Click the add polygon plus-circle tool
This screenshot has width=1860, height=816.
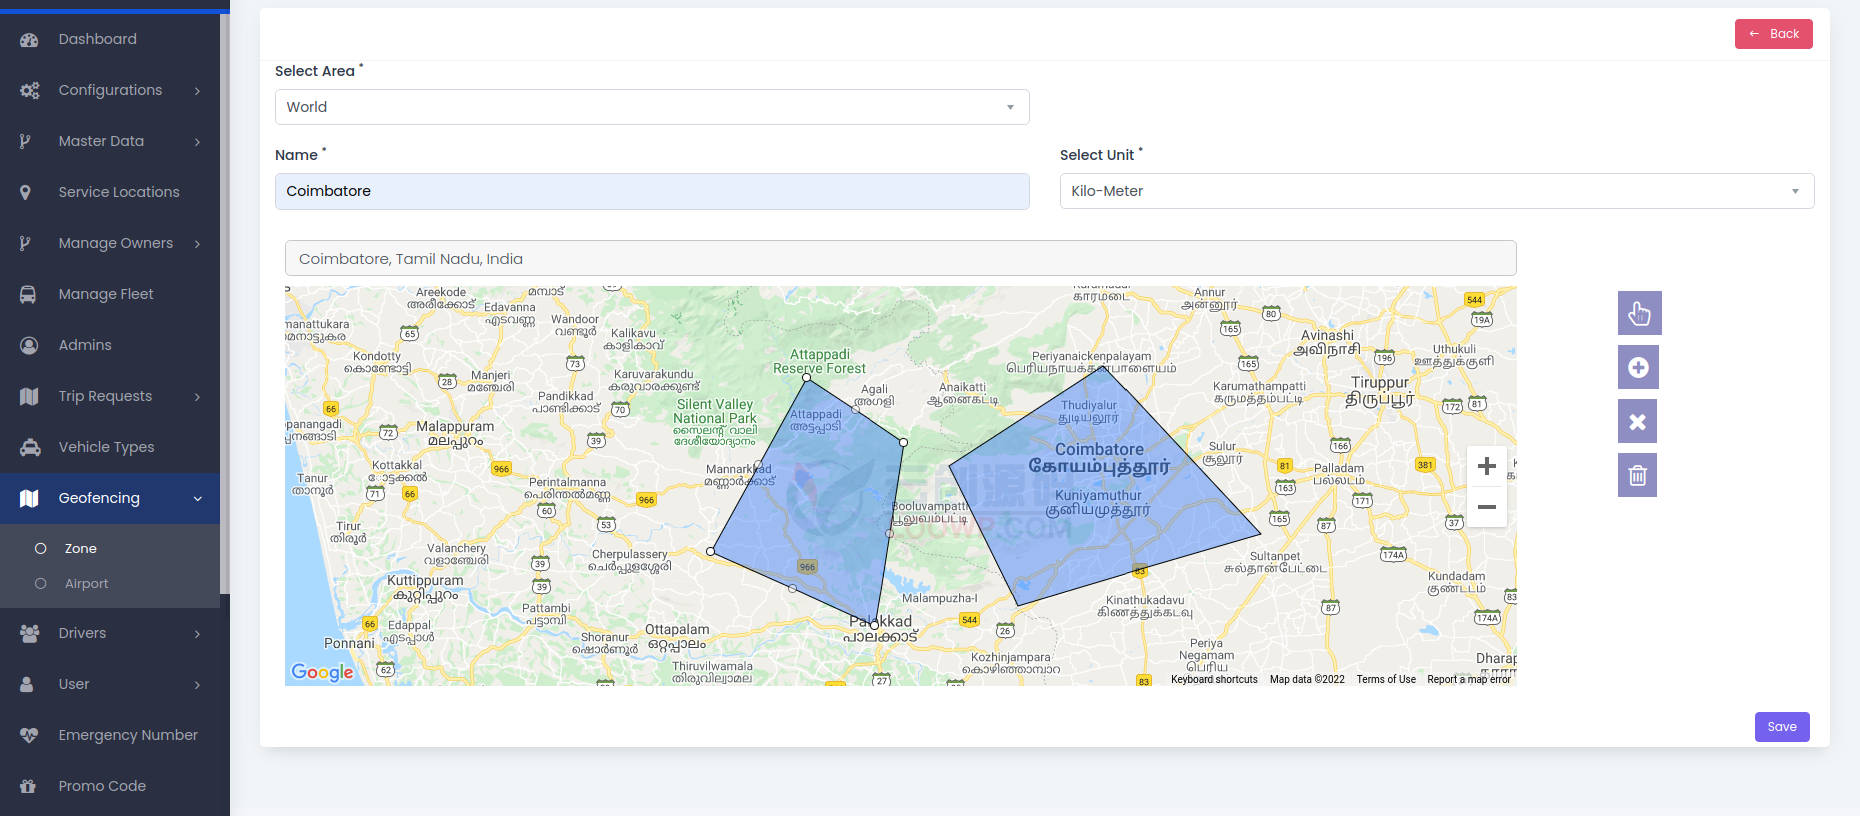(x=1638, y=367)
